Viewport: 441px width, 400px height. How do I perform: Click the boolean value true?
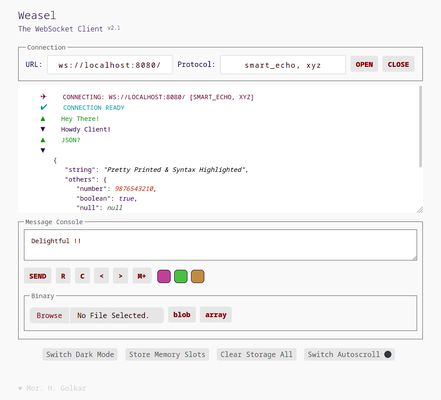point(127,198)
